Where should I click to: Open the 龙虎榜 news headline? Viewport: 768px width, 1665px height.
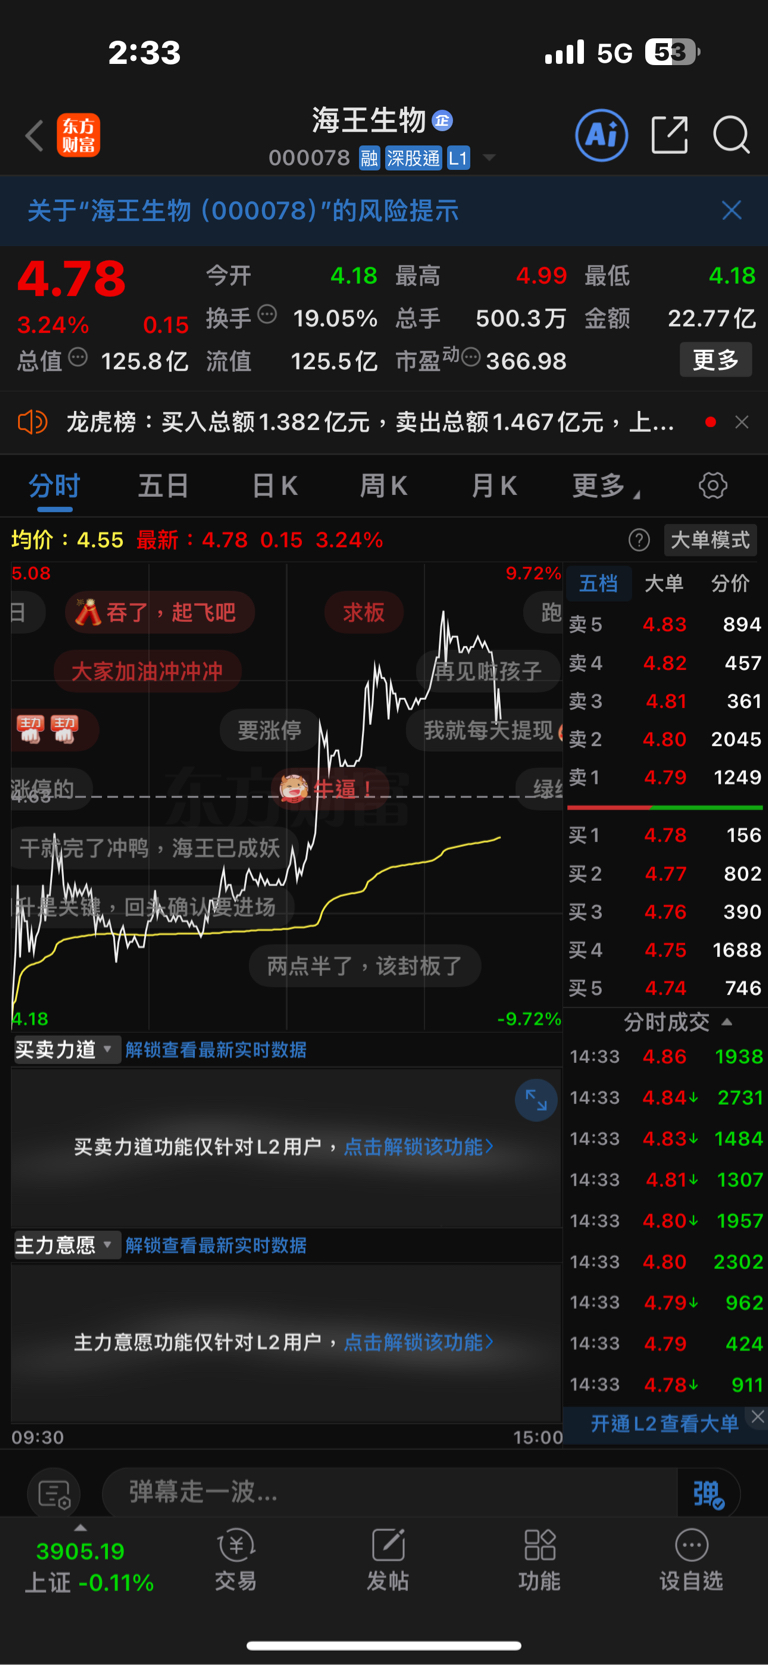[x=370, y=422]
